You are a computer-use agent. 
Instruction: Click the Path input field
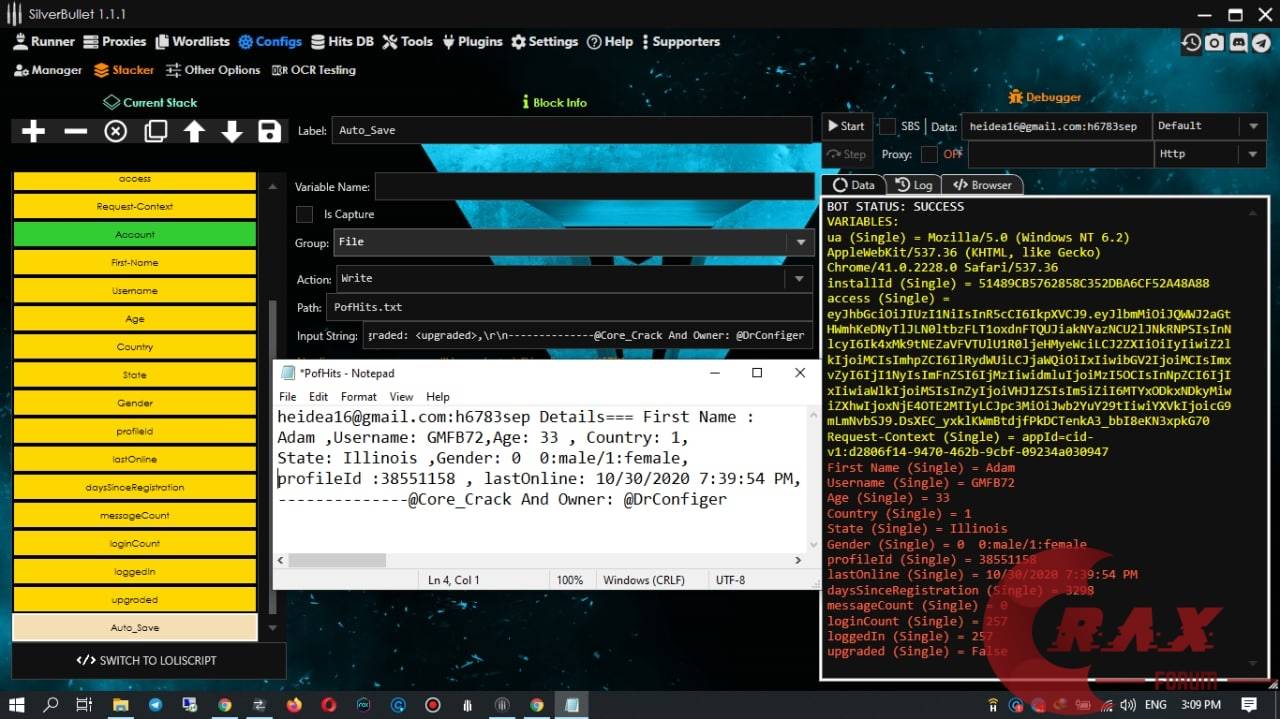[569, 307]
